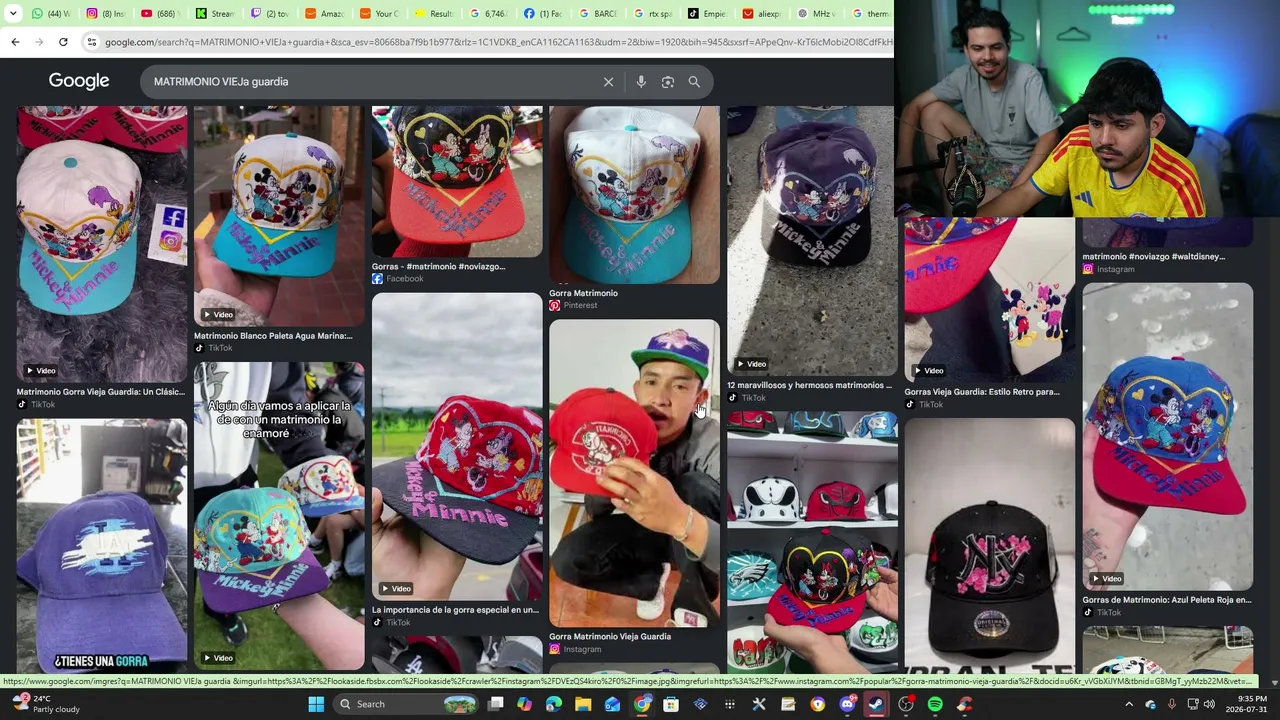Select the Chrome address bar URL
The width and height of the screenshot is (1280, 720).
pyautogui.click(x=498, y=42)
